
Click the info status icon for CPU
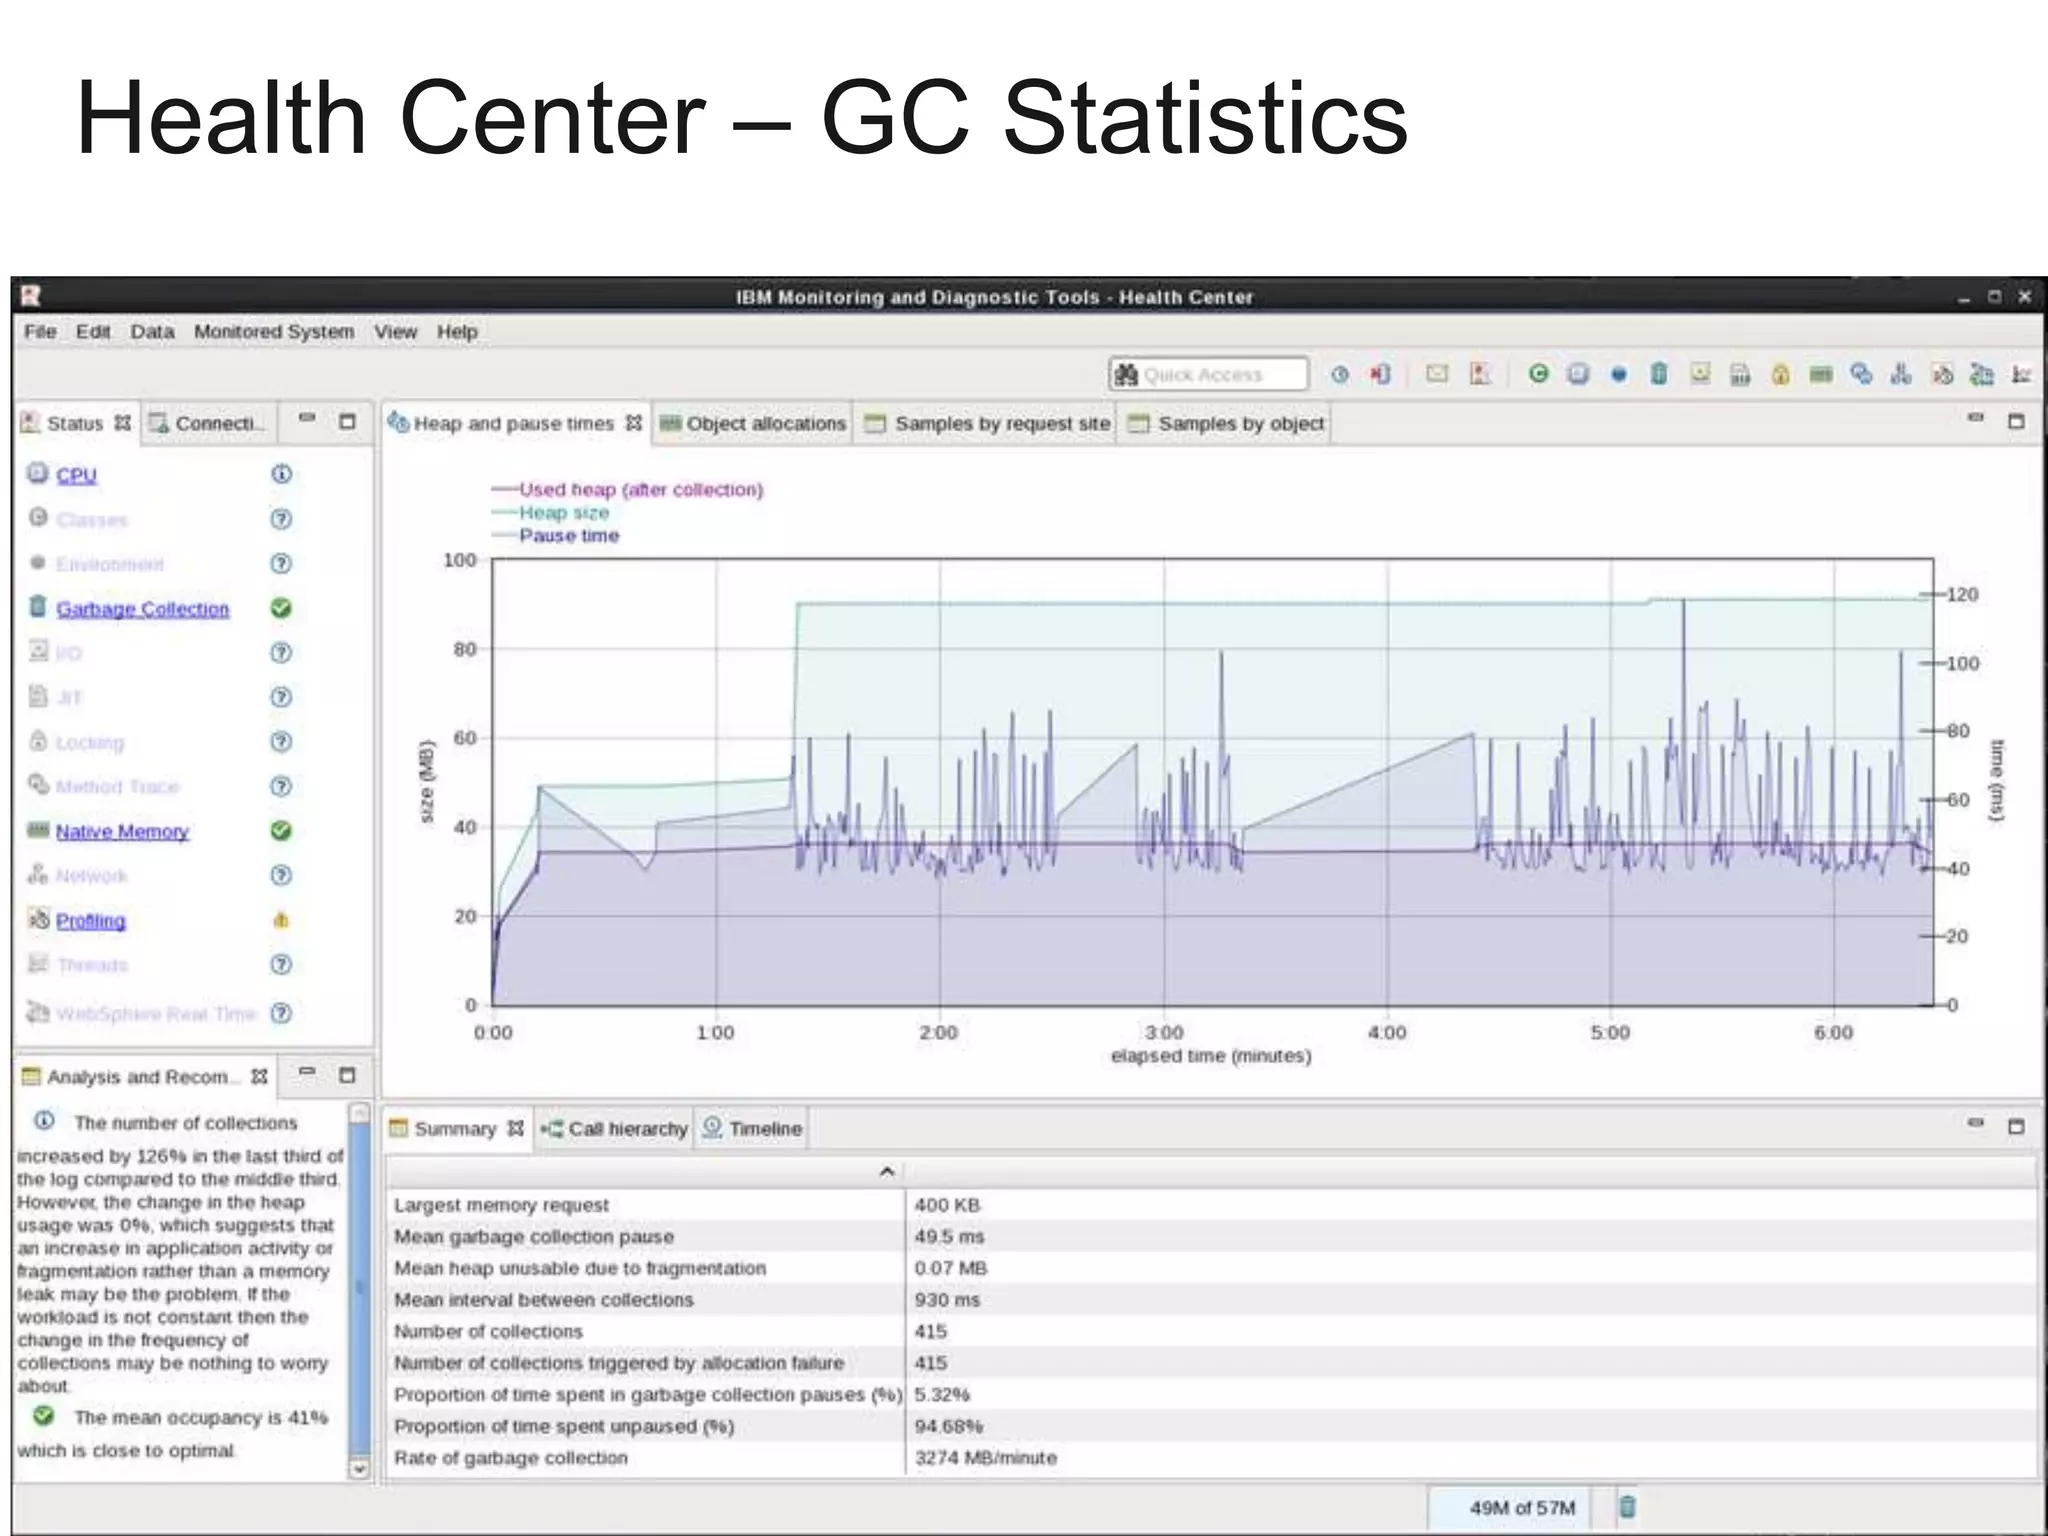[x=281, y=474]
